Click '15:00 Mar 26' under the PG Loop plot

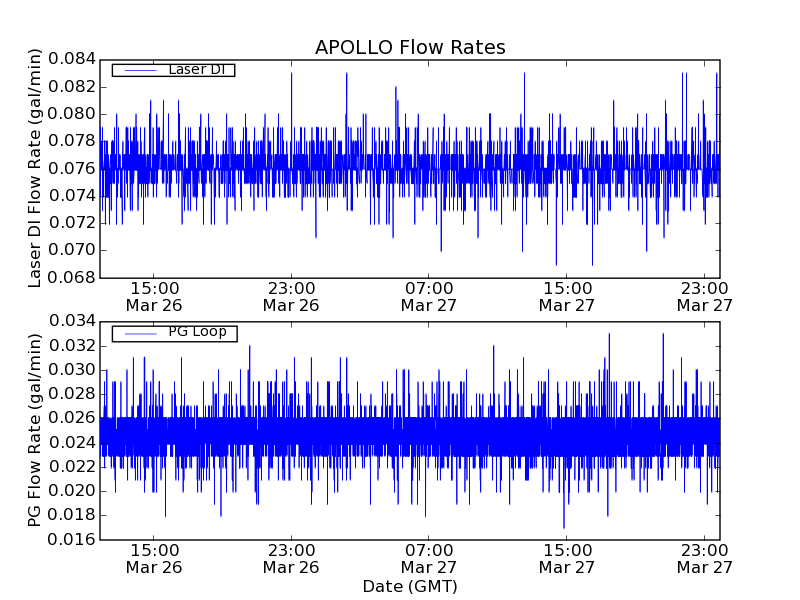point(154,559)
